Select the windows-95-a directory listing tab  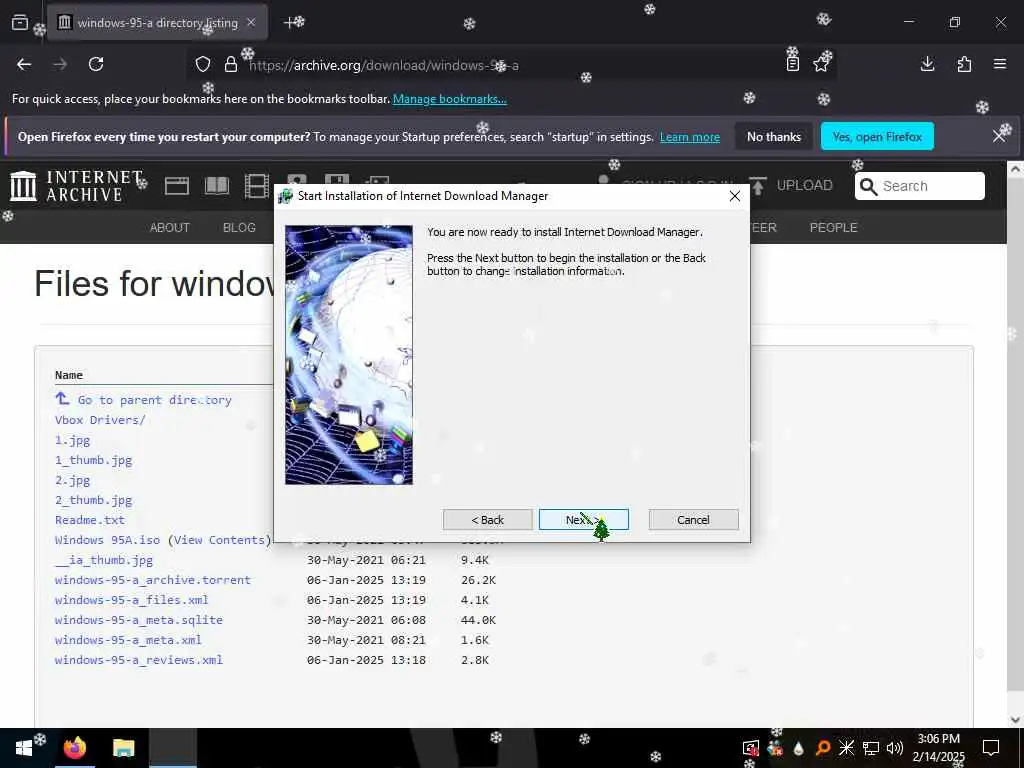(157, 22)
